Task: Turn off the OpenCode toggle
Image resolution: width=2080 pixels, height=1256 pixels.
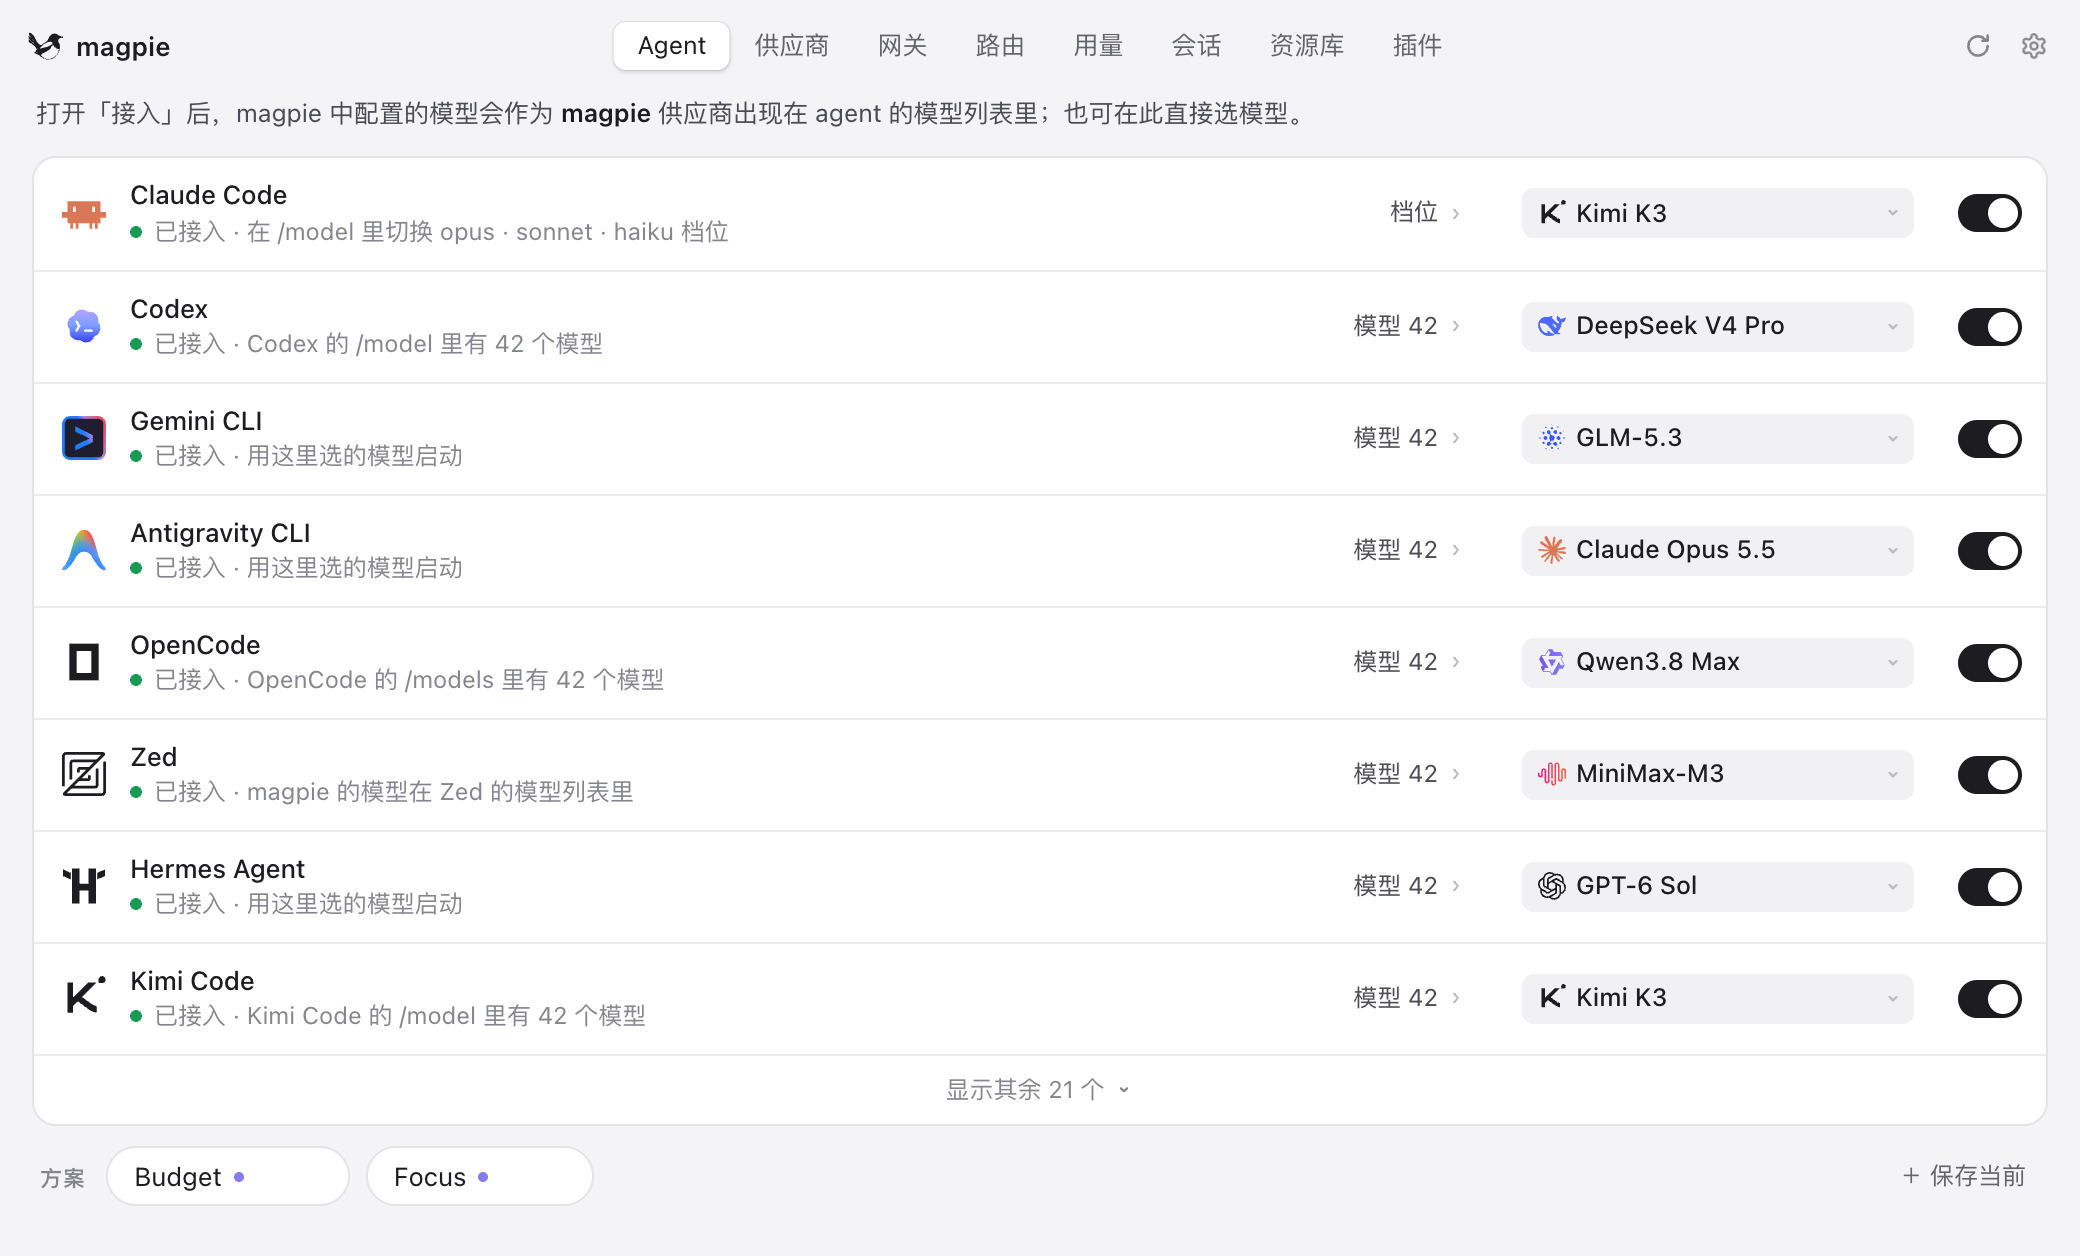Action: [x=1989, y=662]
